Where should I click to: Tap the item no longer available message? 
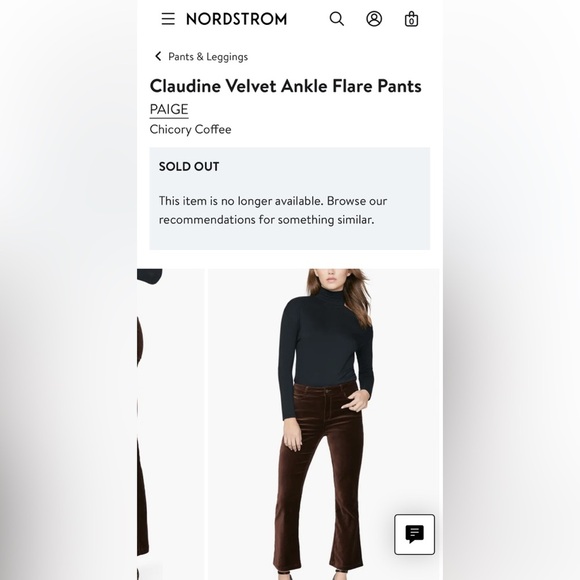coord(273,210)
